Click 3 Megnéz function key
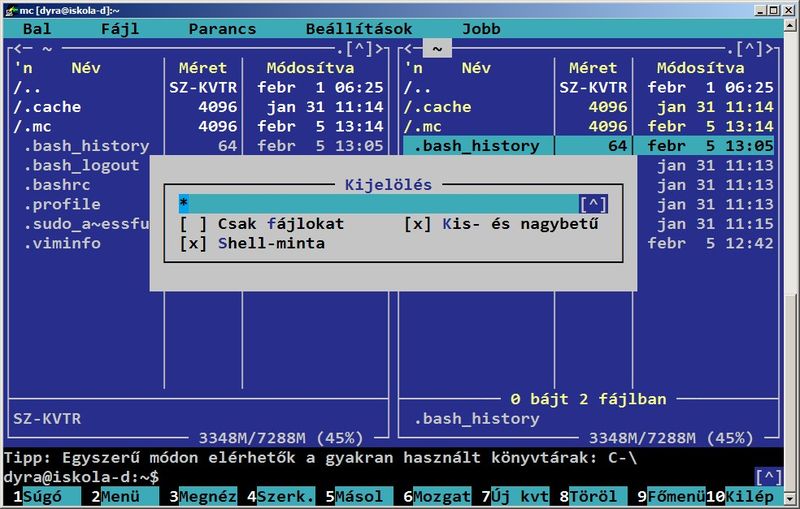 [x=203, y=496]
